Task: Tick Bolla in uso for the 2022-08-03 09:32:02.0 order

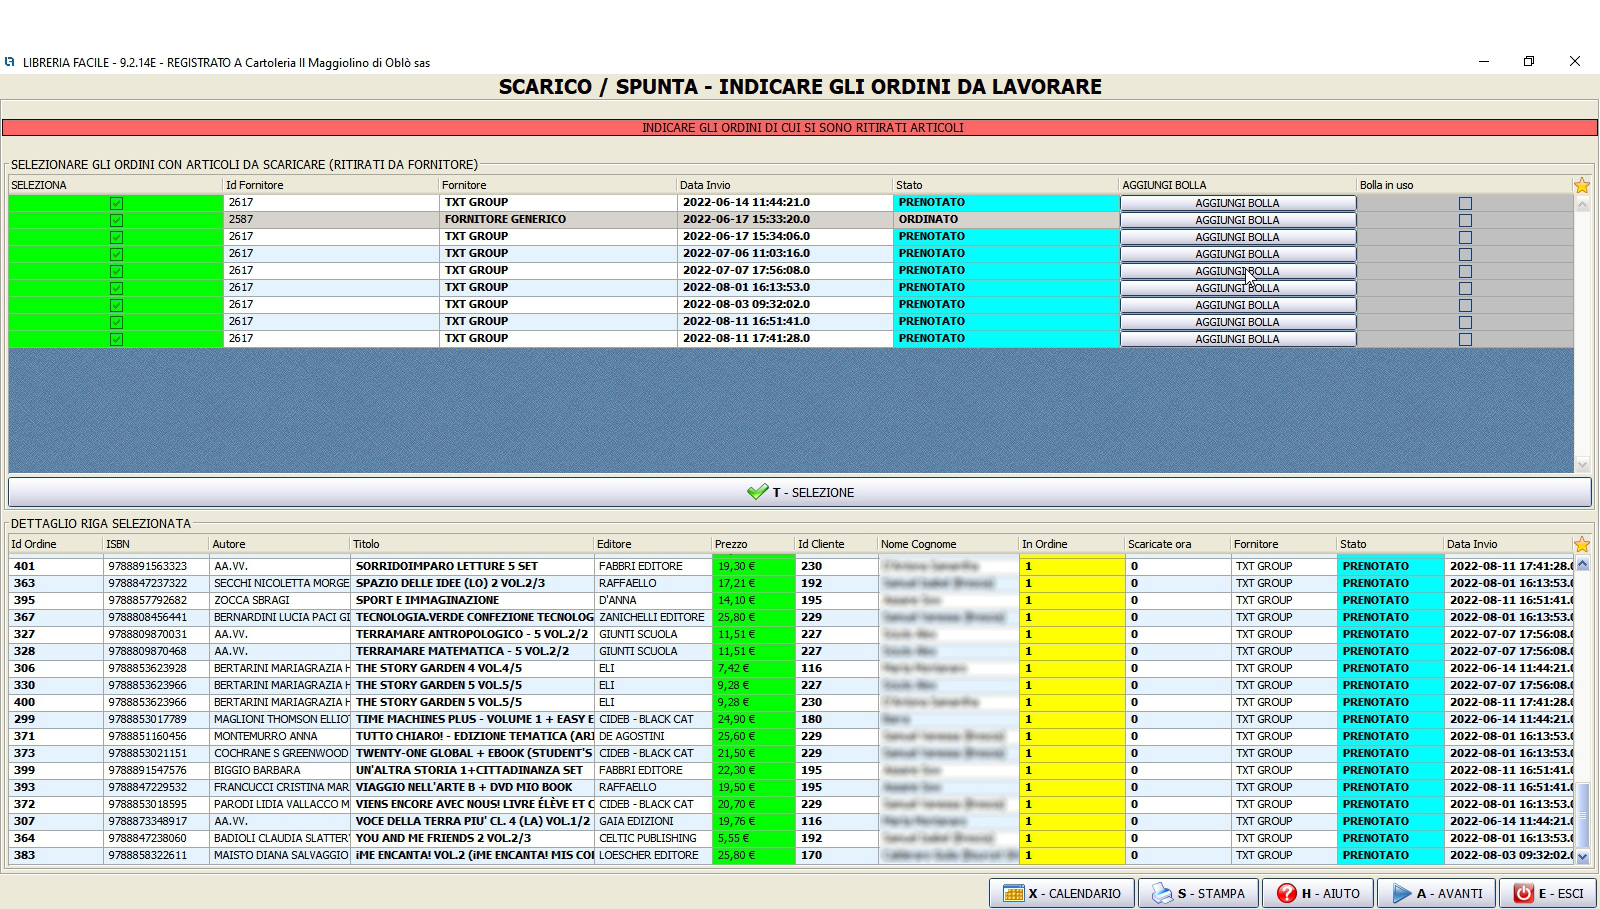Action: click(x=1465, y=305)
